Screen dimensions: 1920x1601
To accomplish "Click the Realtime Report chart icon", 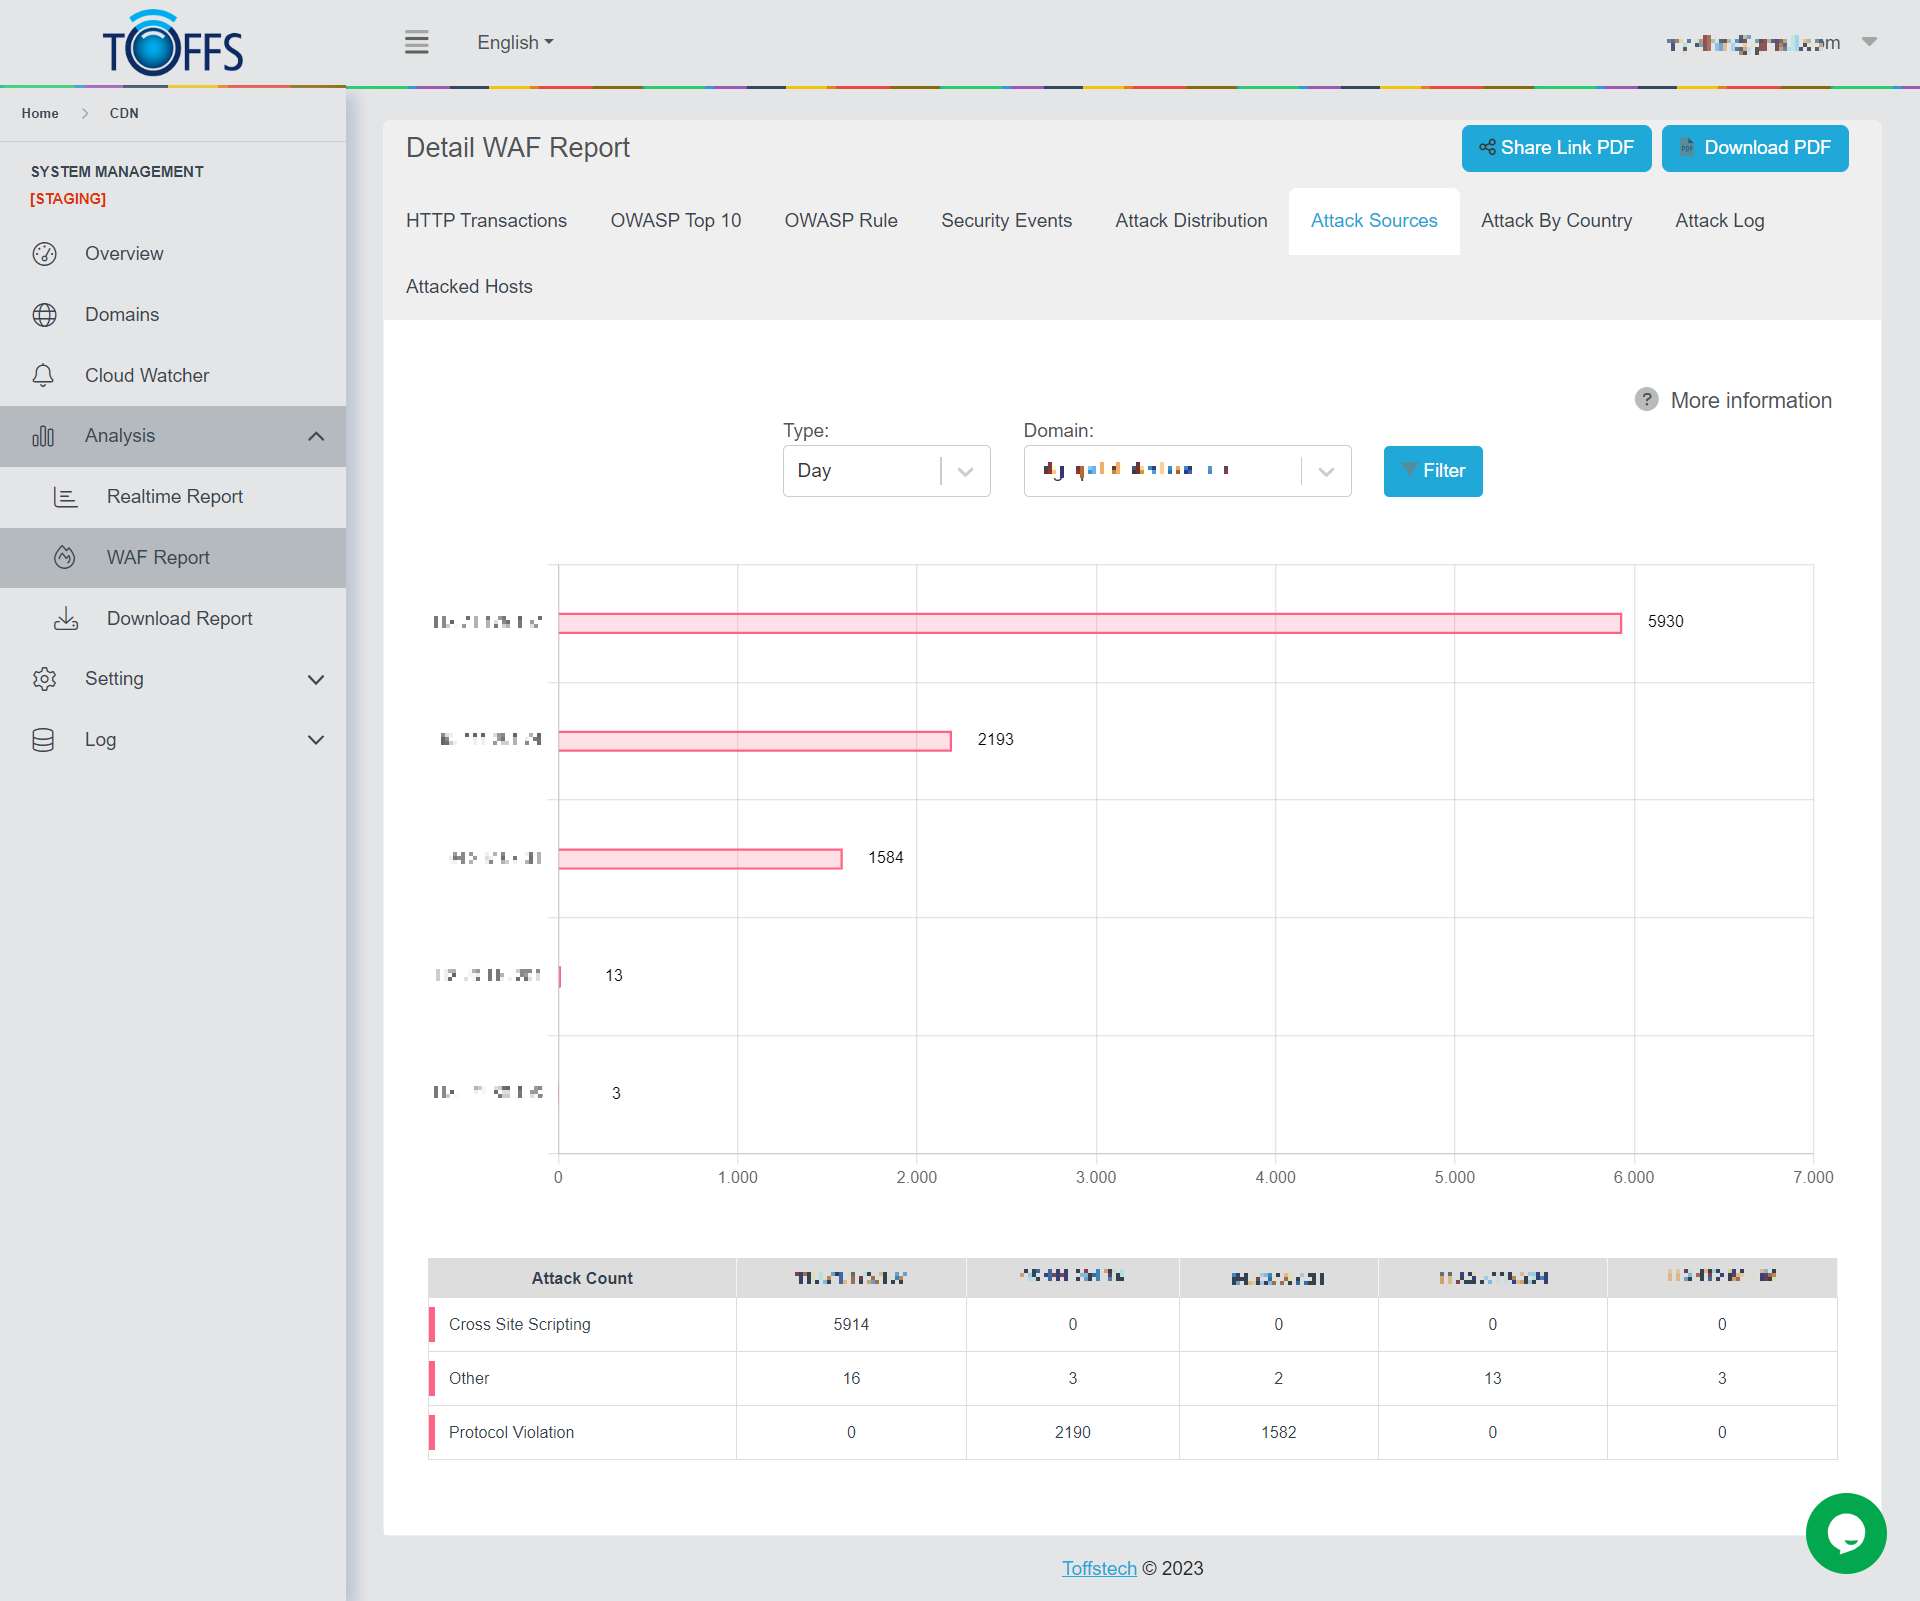I will [66, 497].
